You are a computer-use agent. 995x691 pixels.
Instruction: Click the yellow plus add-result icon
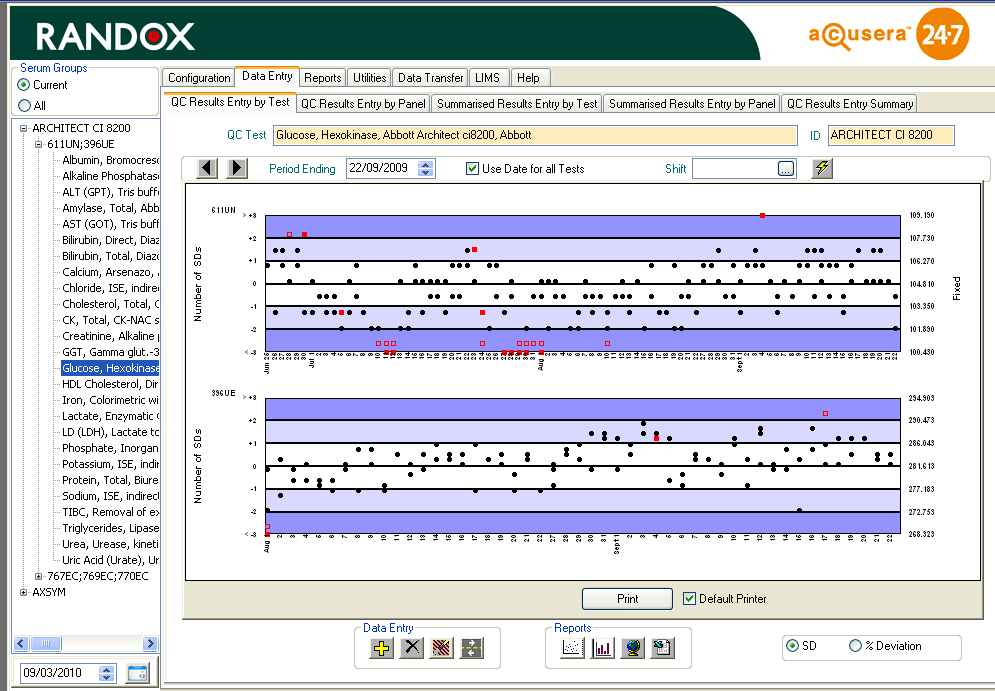point(381,648)
